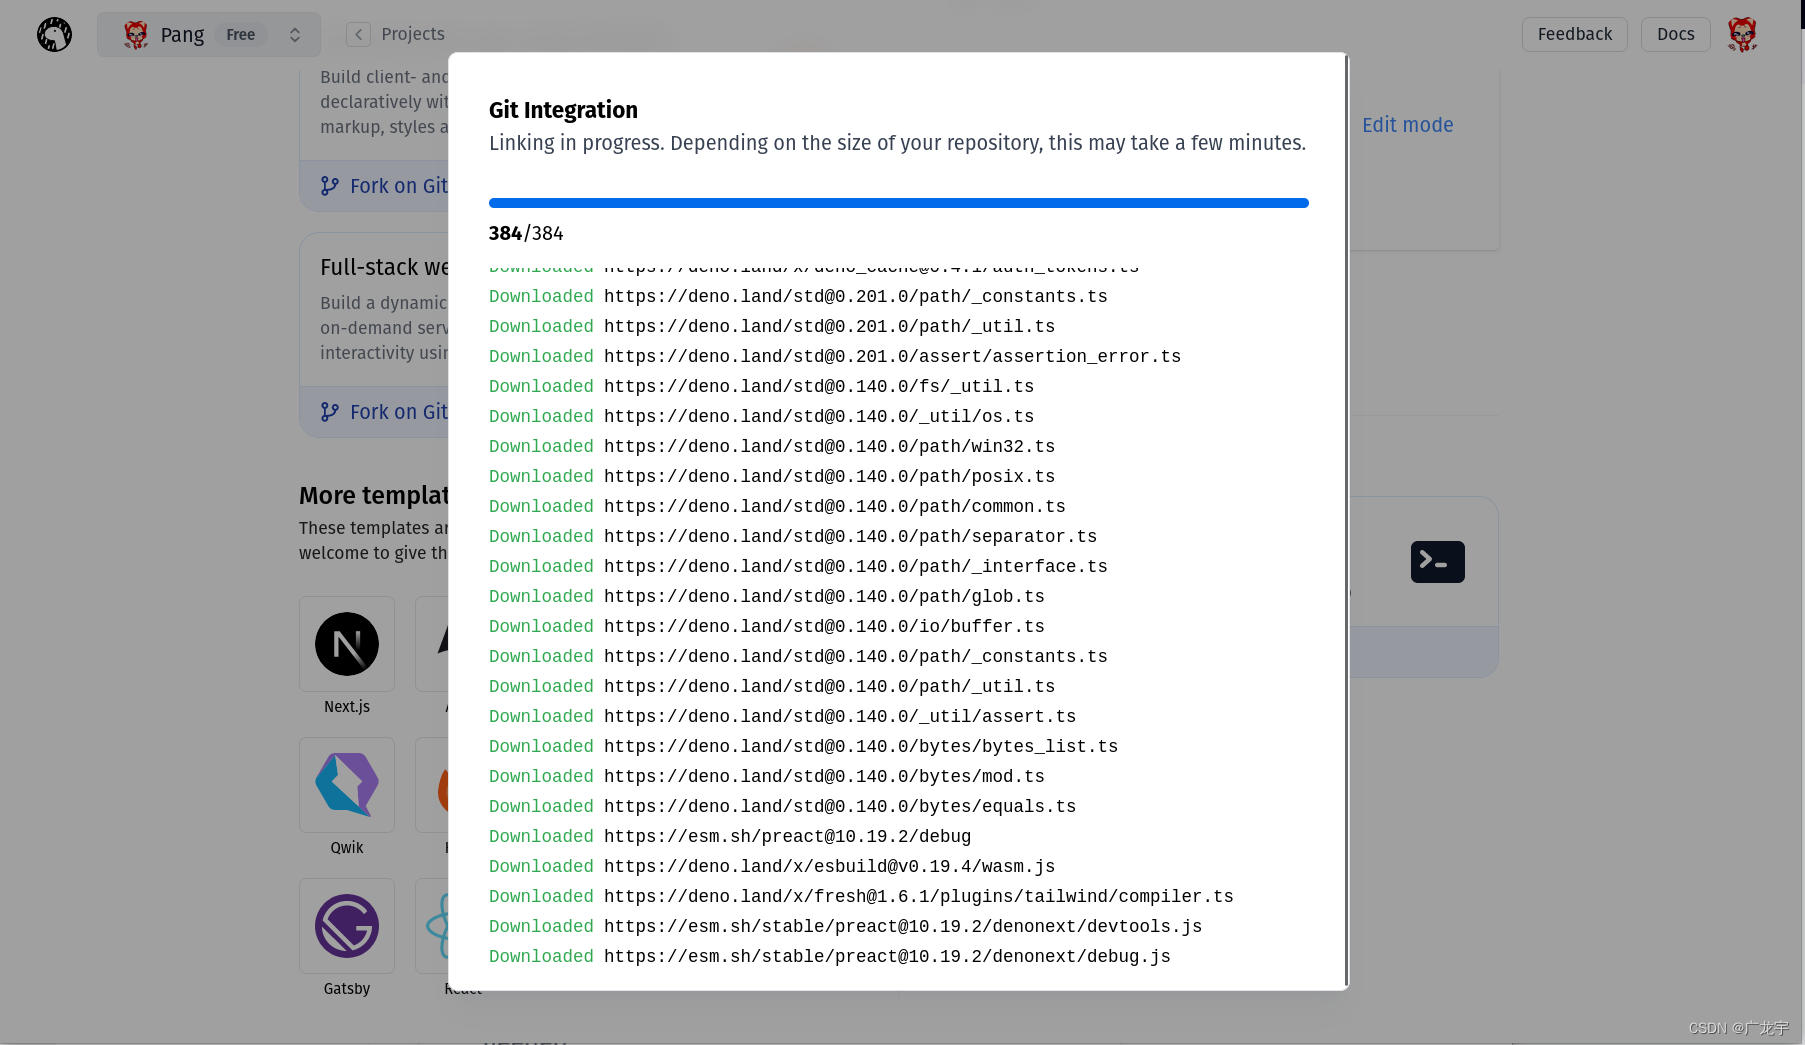Open the Pang organization switcher
The height and width of the screenshot is (1045, 1805).
pos(209,34)
